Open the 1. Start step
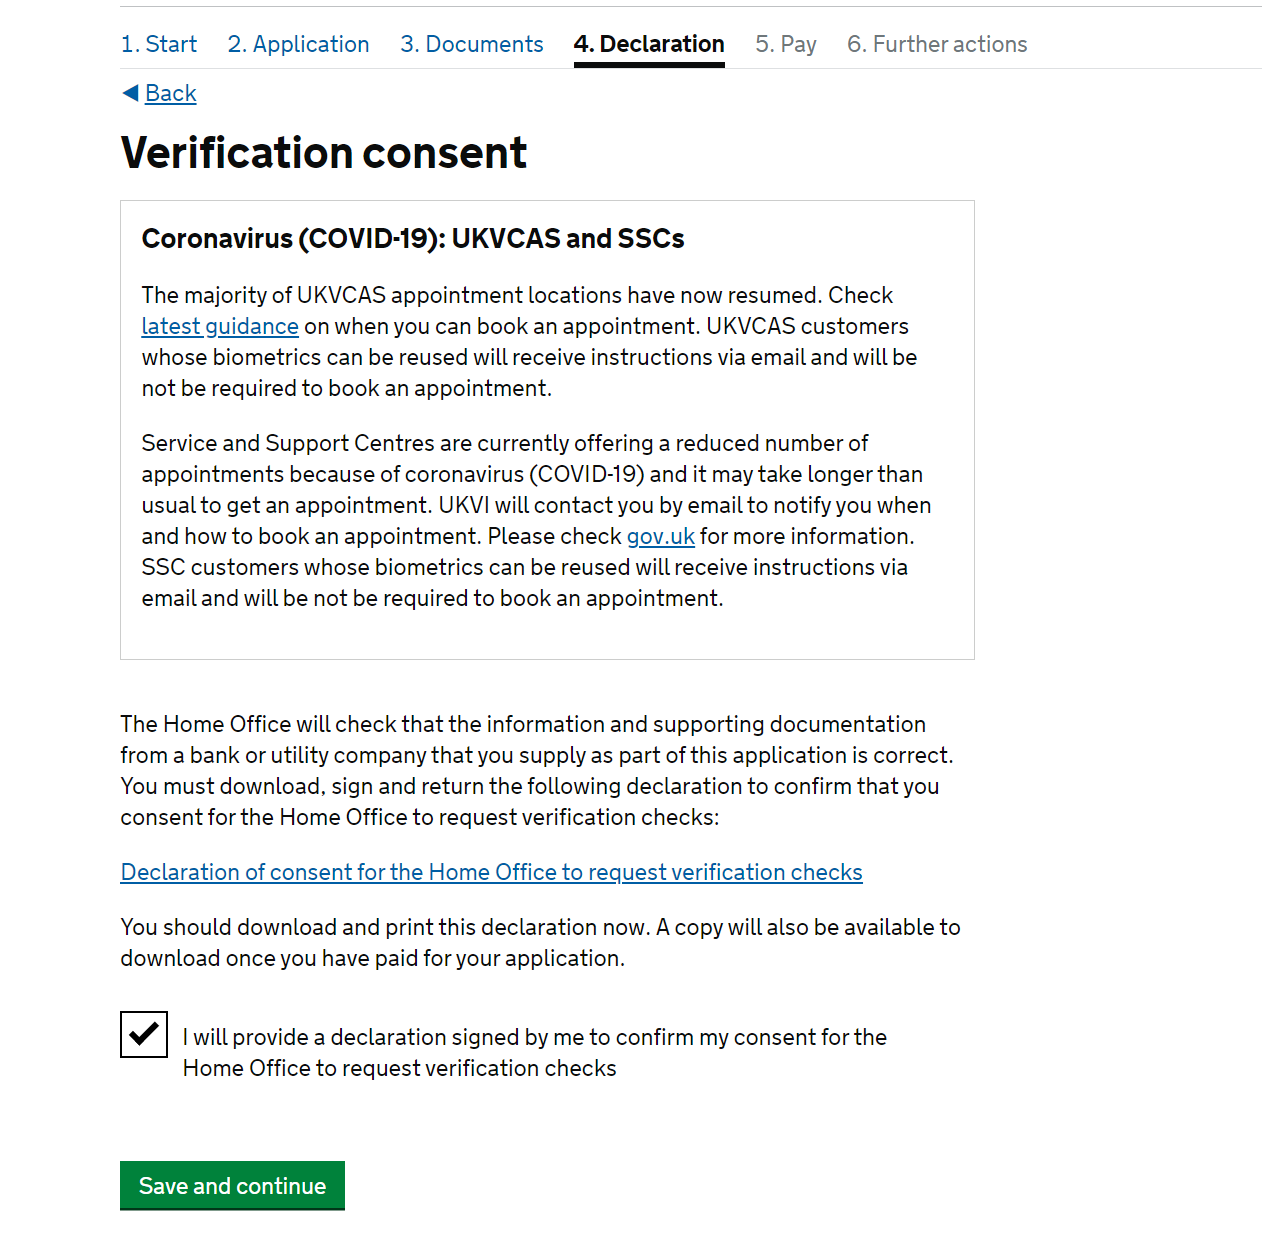Viewport: 1262px width, 1234px height. click(x=159, y=44)
